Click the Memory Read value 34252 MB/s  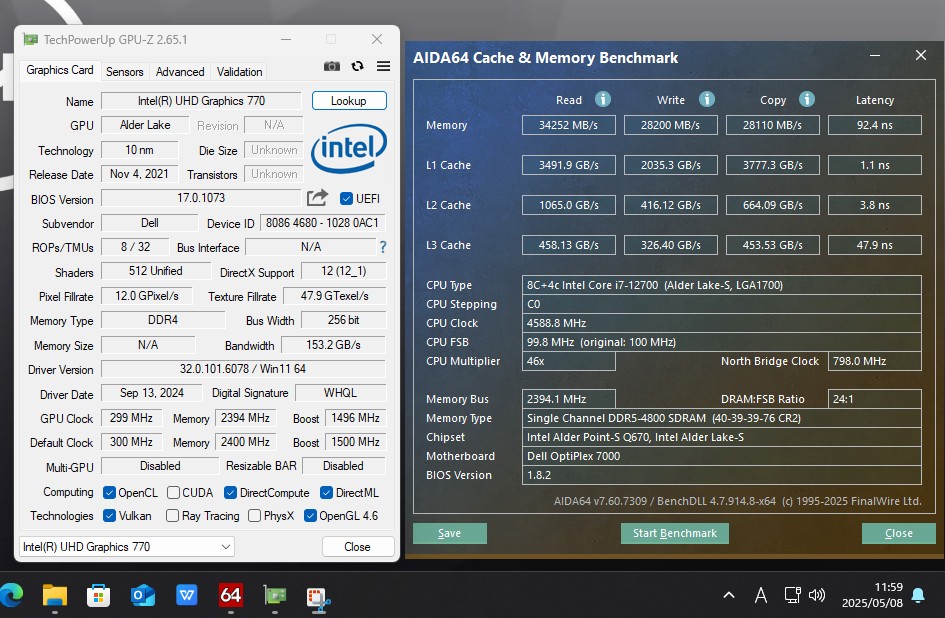(x=568, y=125)
